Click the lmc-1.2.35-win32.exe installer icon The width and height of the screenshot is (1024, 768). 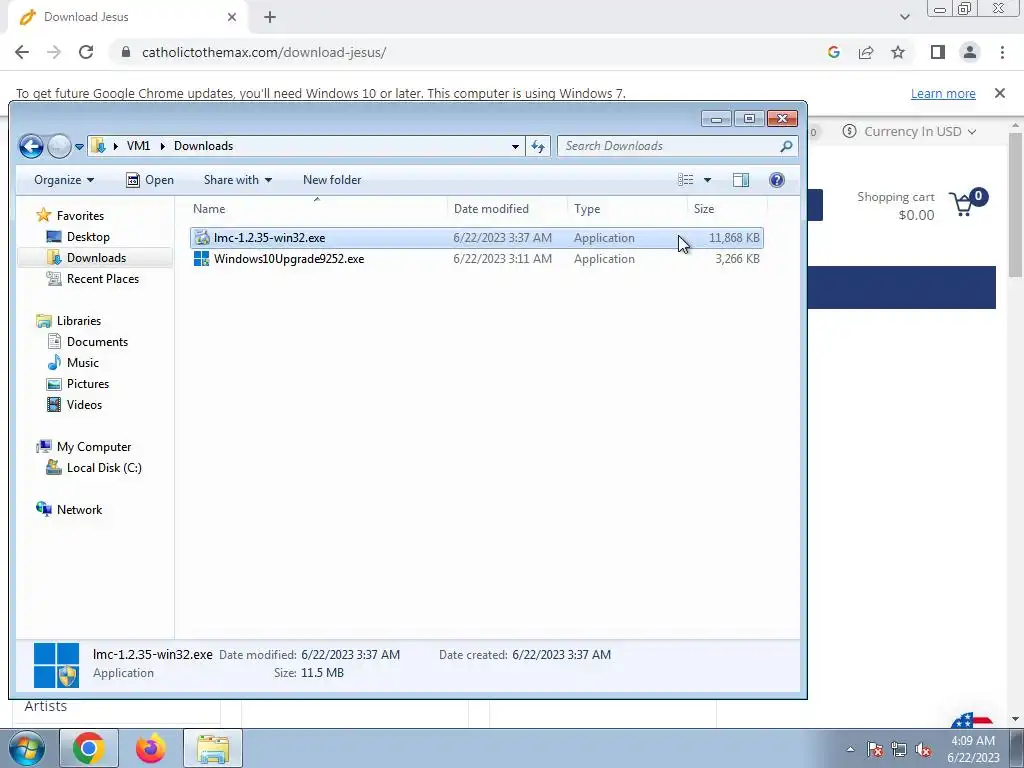click(202, 238)
